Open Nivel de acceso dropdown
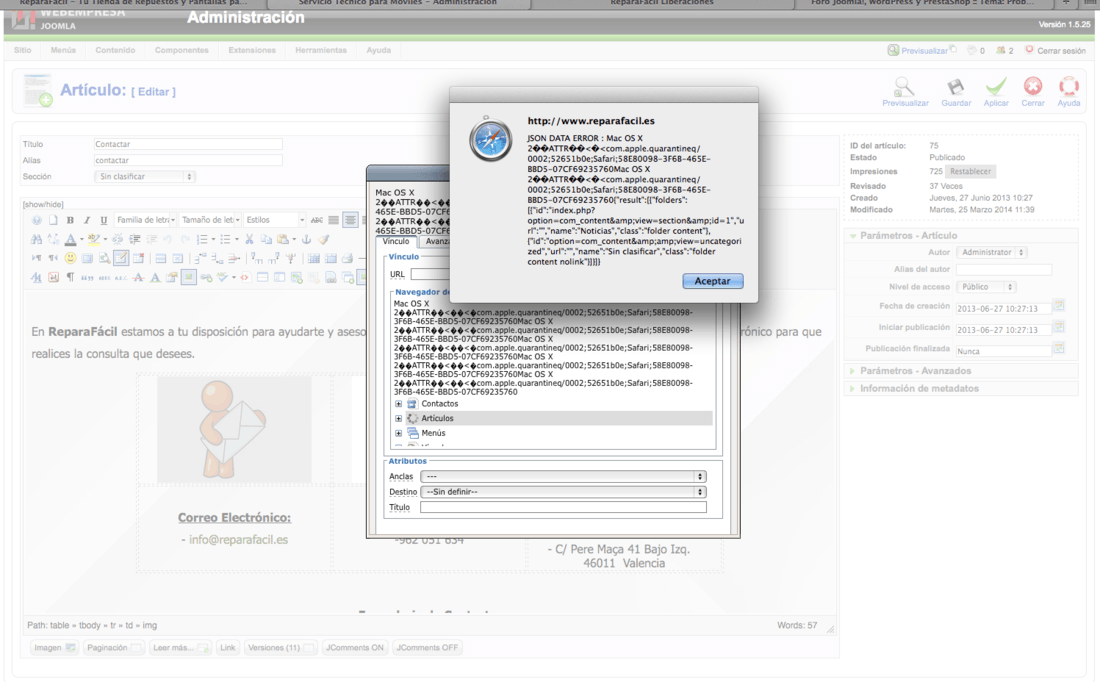 tap(986, 286)
